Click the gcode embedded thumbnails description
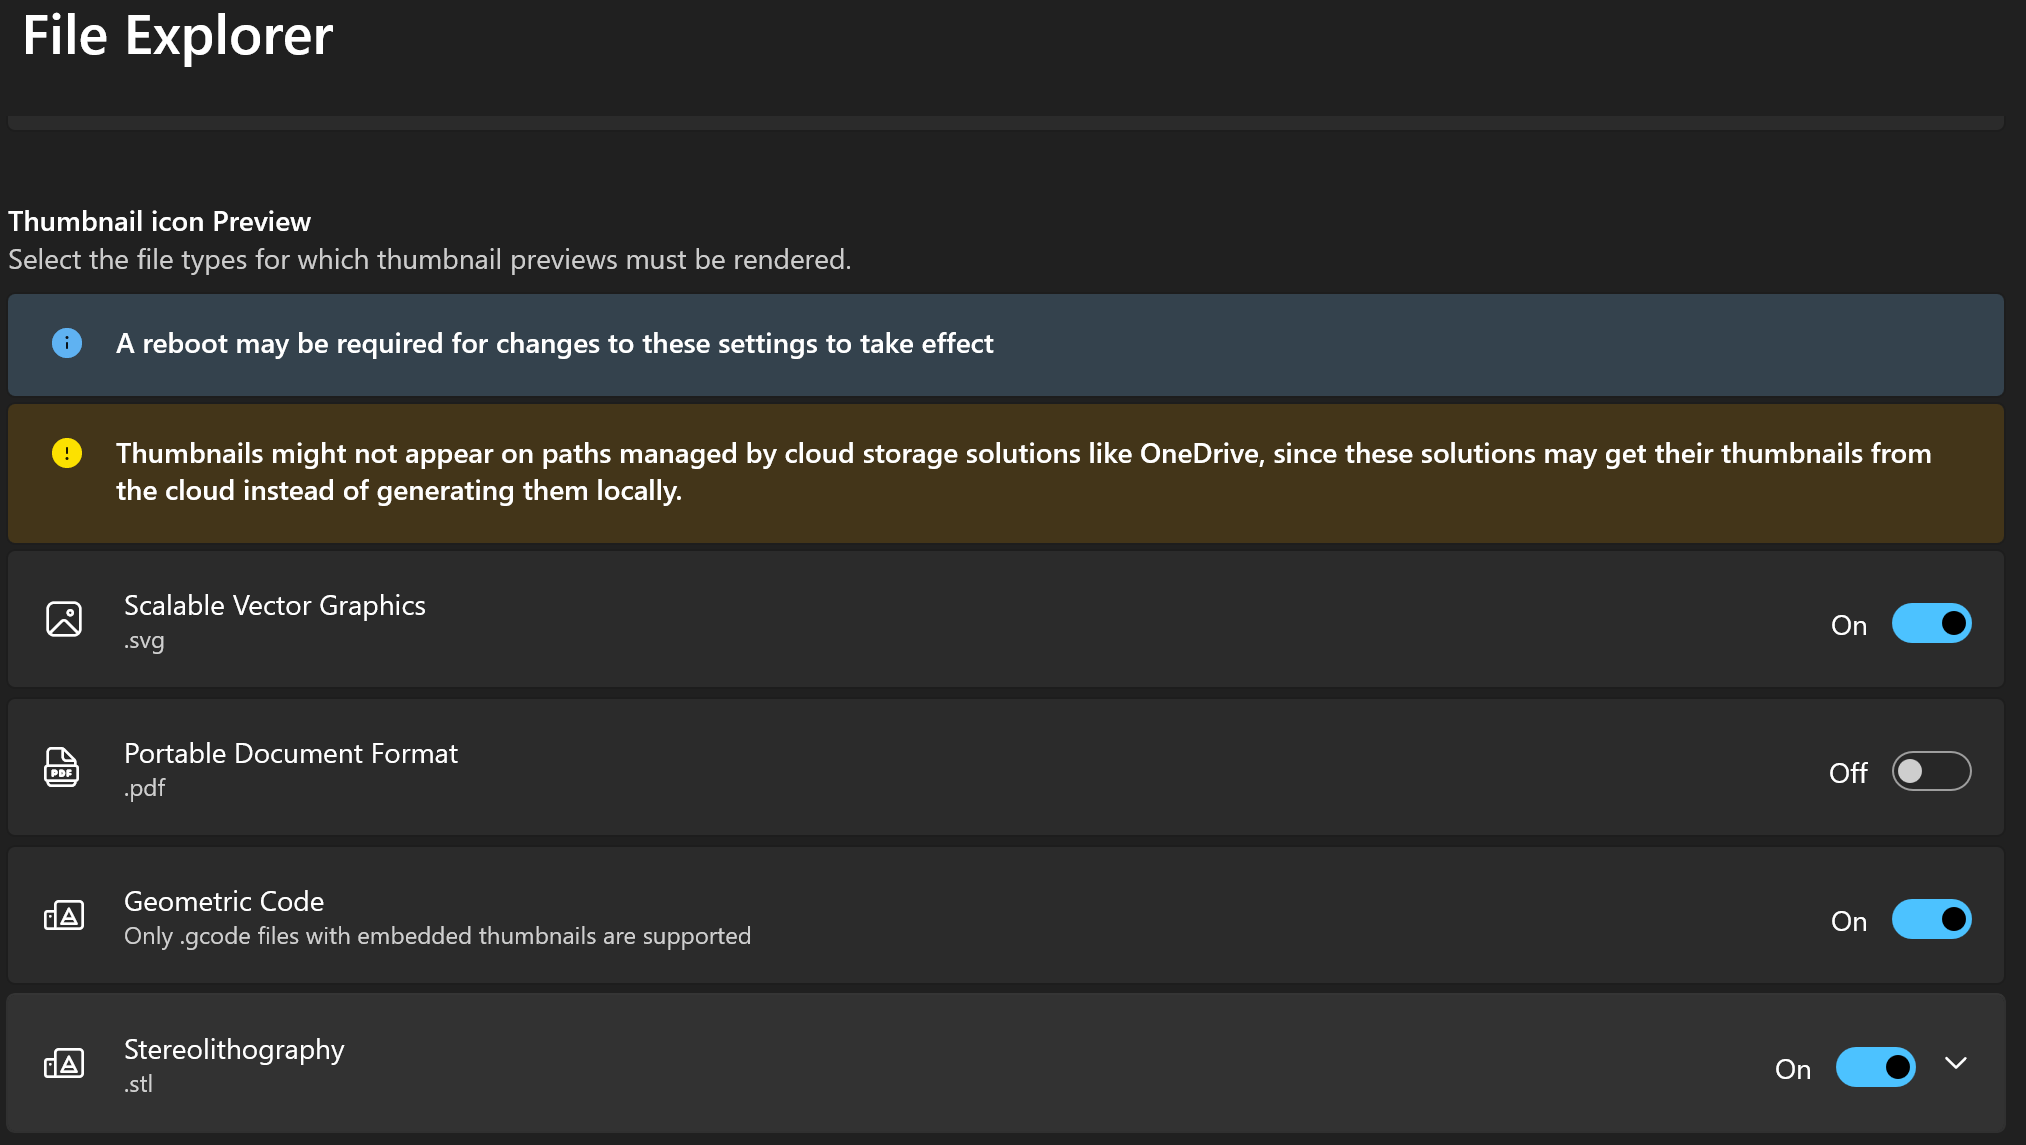2026x1145 pixels. point(437,936)
